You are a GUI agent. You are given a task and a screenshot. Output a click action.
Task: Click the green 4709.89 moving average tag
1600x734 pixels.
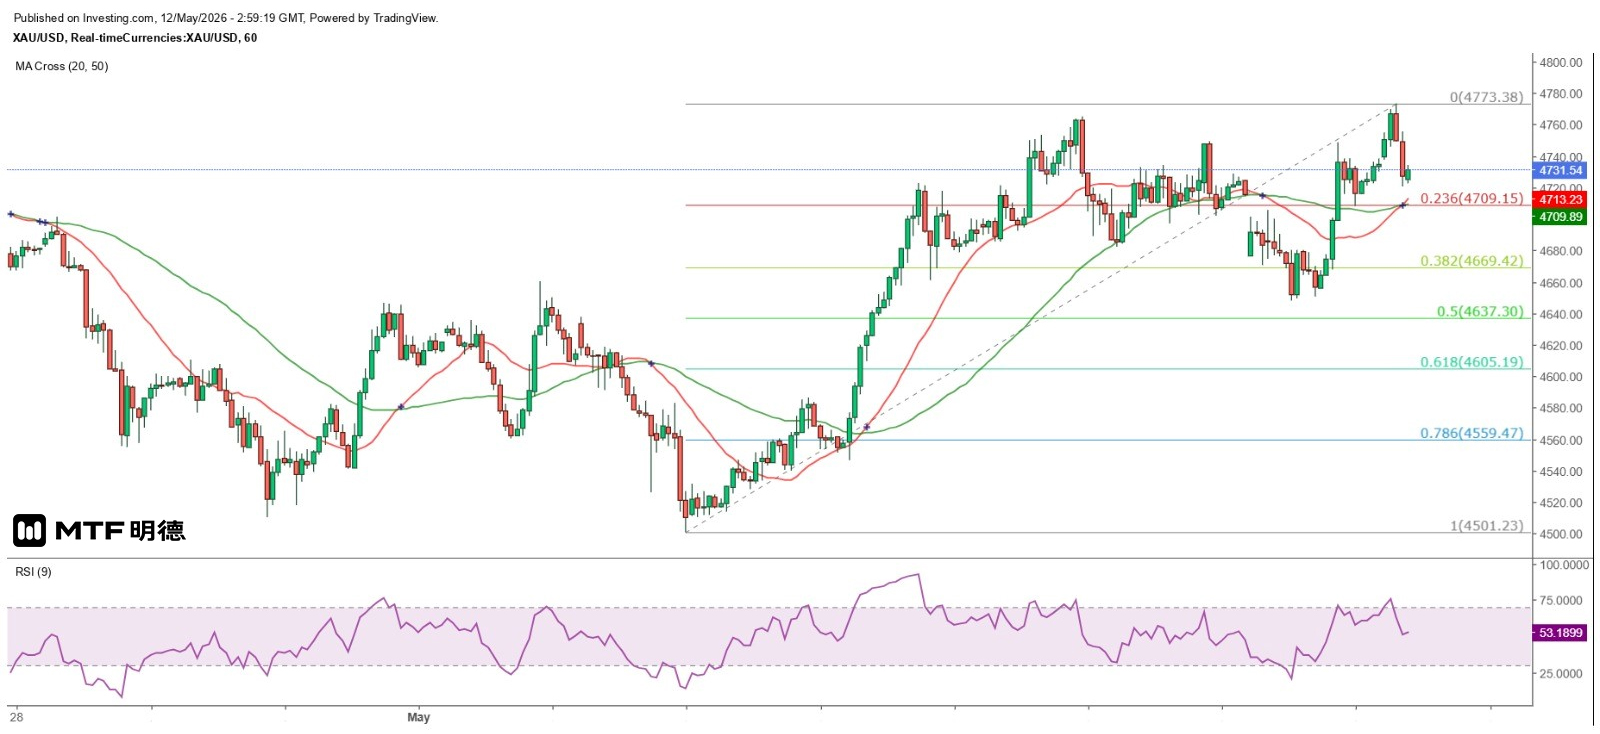point(1560,217)
